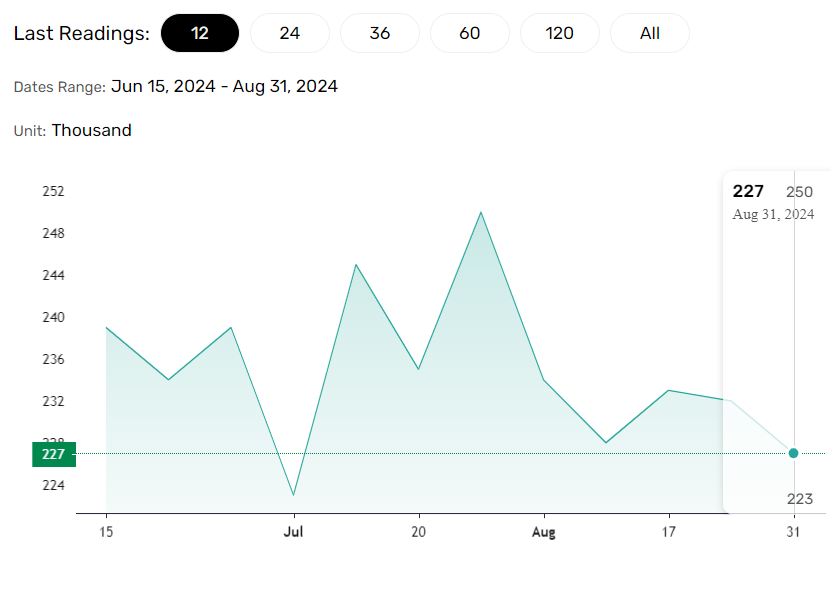Click the Unit label
This screenshot has width=831, height=600.
[x=30, y=131]
